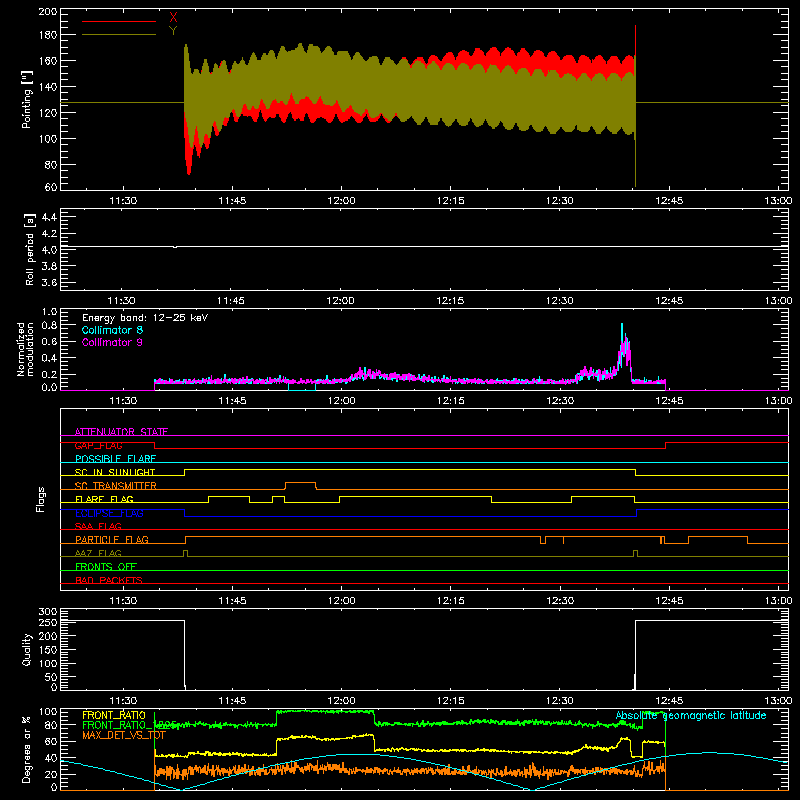This screenshot has width=800, height=800.
Task: Click the 12:30 label under Flags panel
Action: pyautogui.click(x=560, y=601)
